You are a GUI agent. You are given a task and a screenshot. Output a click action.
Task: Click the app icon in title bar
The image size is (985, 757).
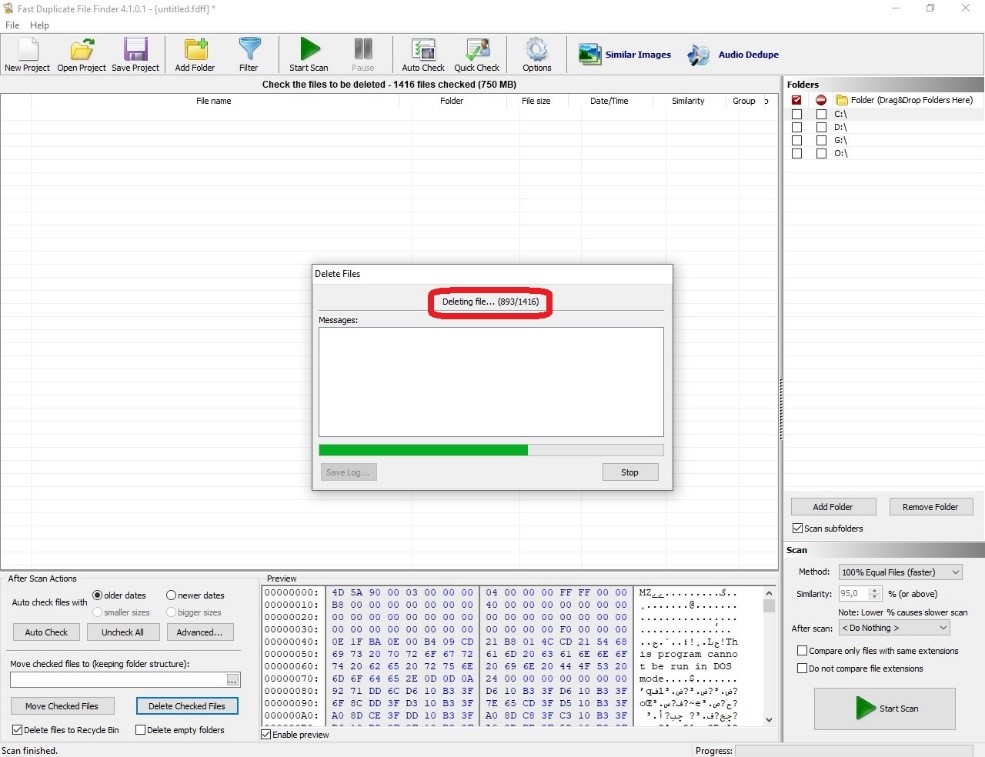pyautogui.click(x=8, y=8)
